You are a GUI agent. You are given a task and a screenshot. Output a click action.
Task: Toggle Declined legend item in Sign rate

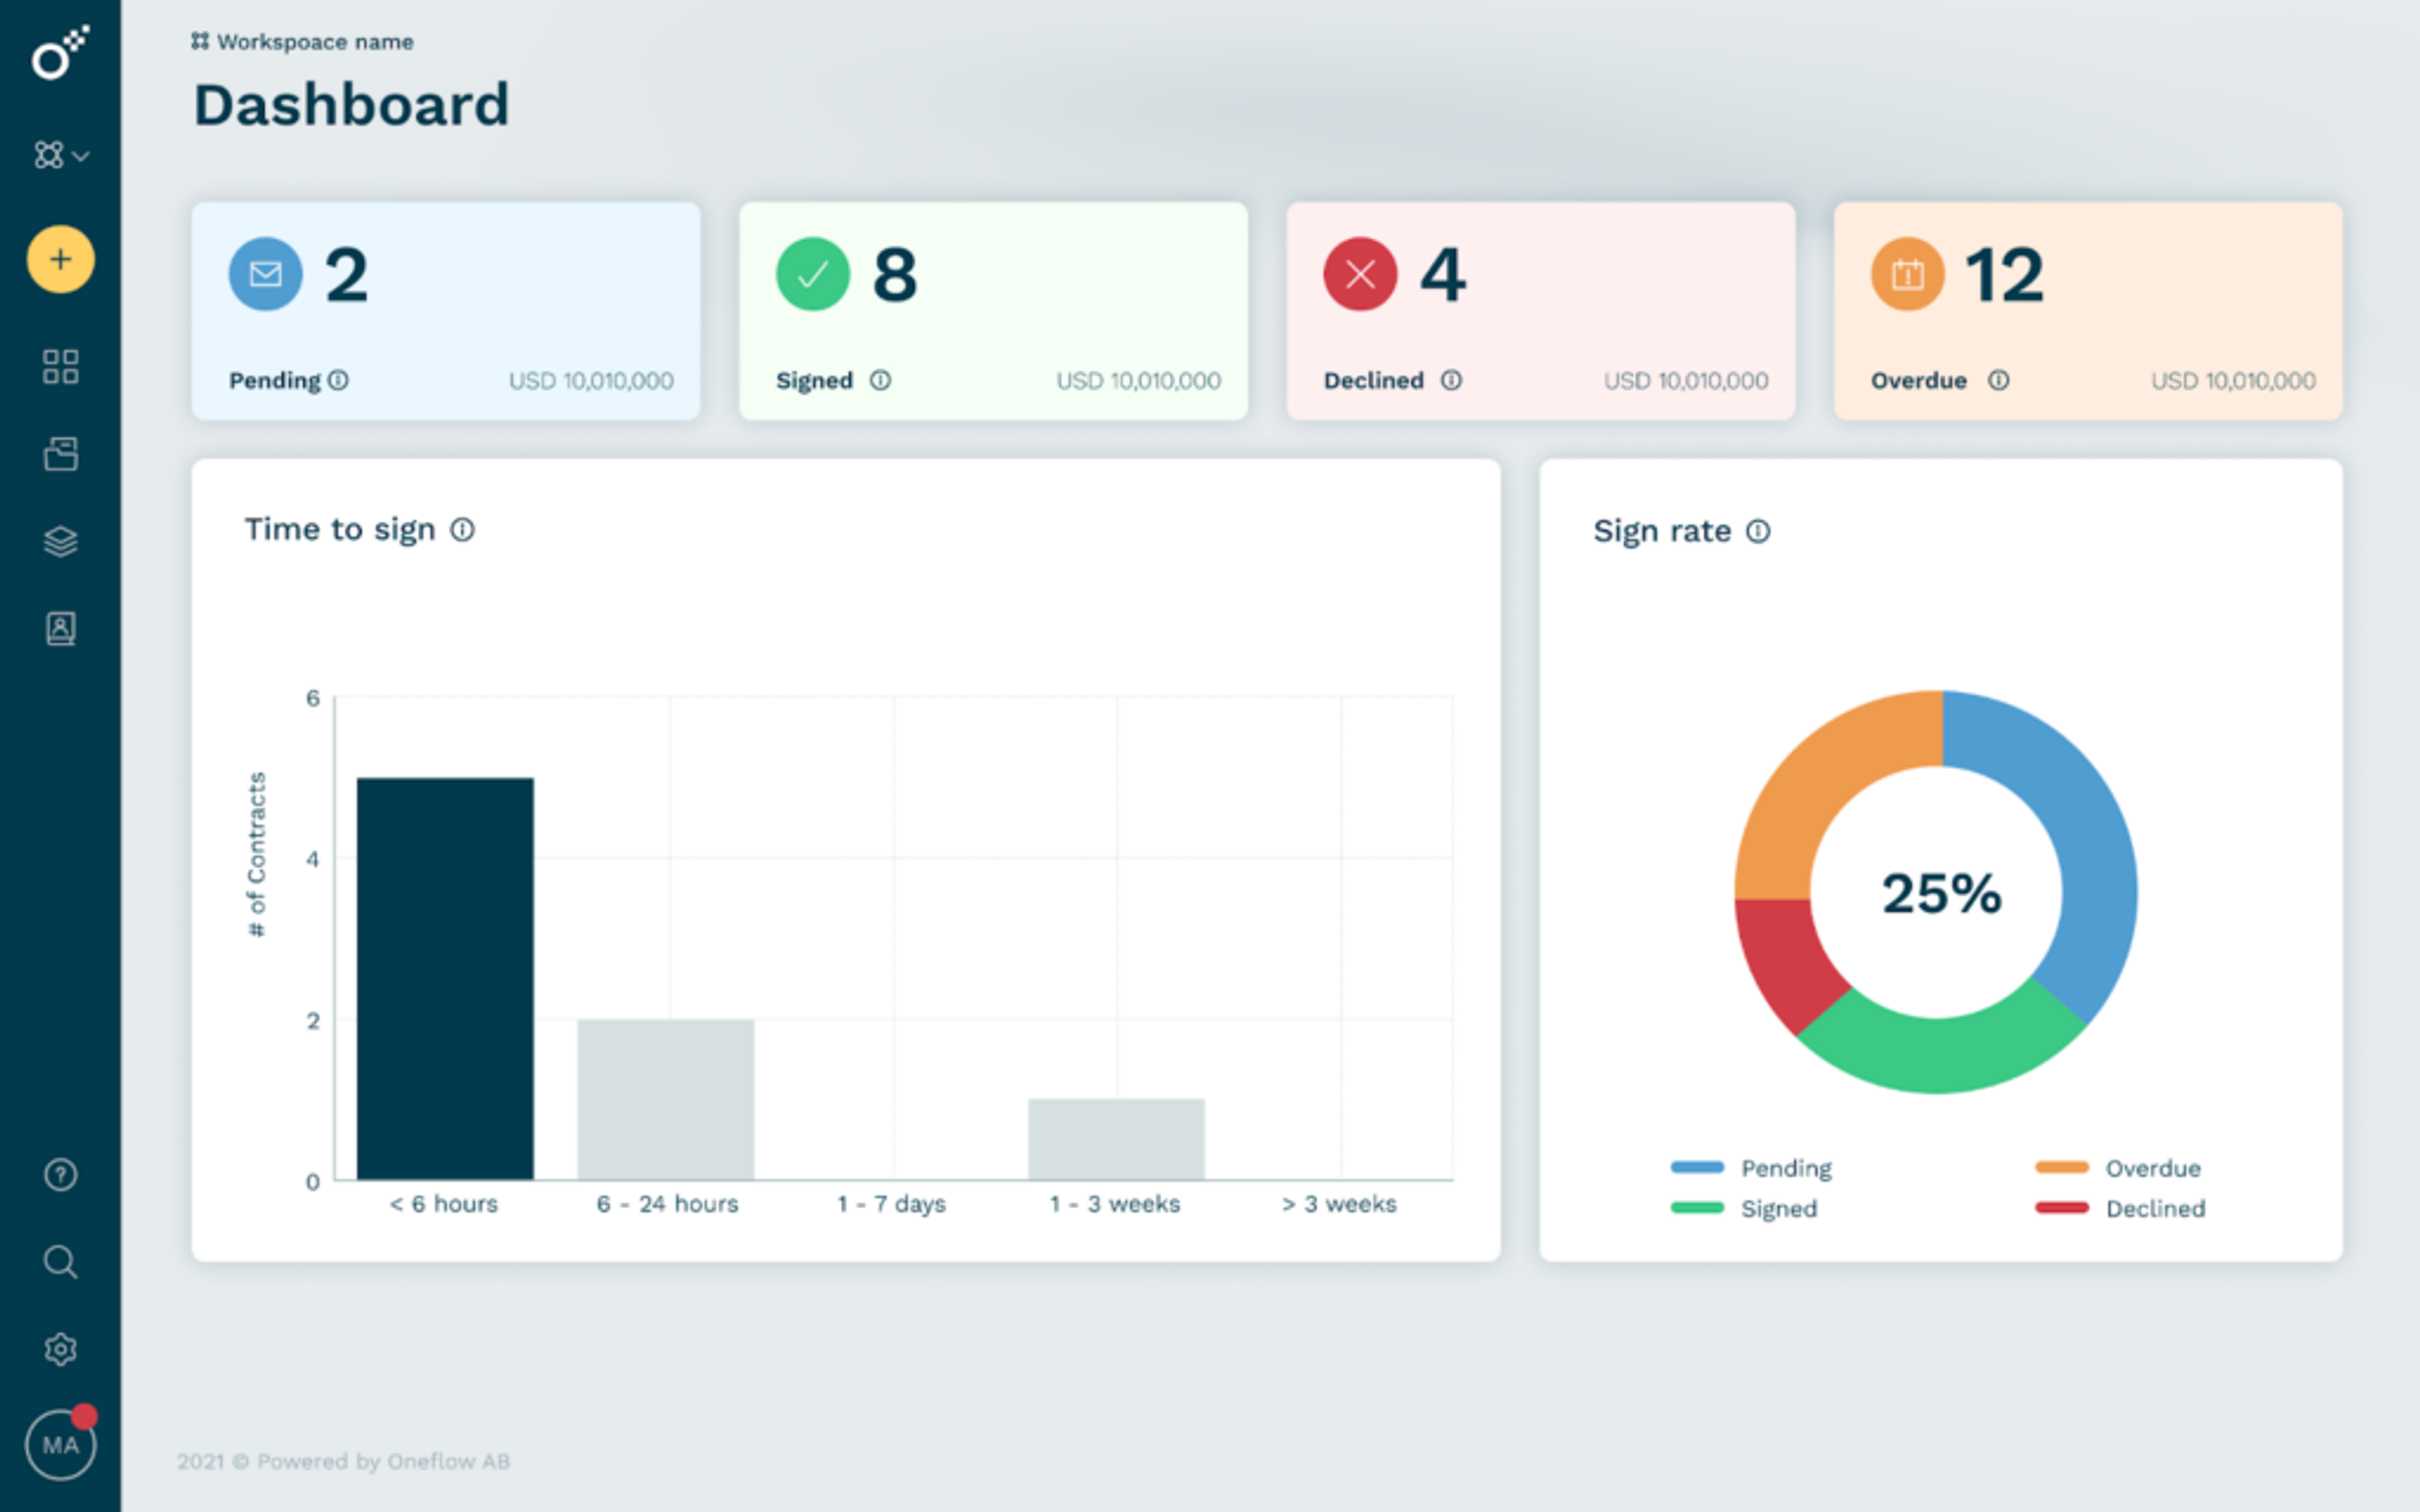[2120, 1208]
